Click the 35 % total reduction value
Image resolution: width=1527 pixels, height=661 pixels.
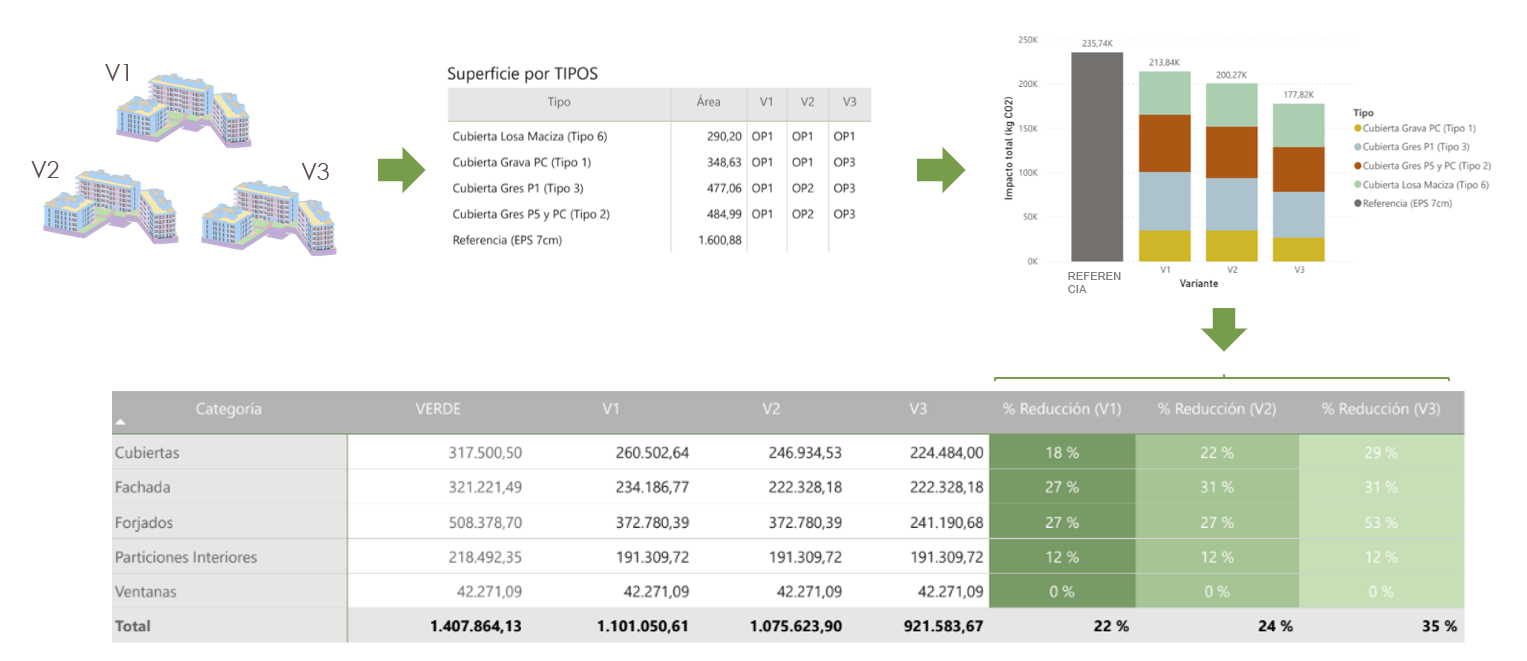click(x=1438, y=625)
